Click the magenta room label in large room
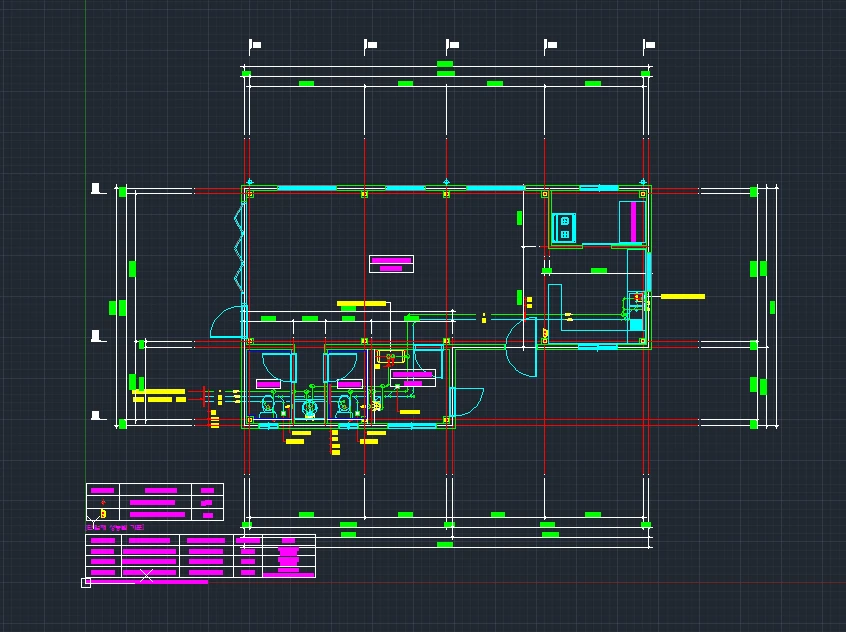The height and width of the screenshot is (632, 846). [x=391, y=264]
